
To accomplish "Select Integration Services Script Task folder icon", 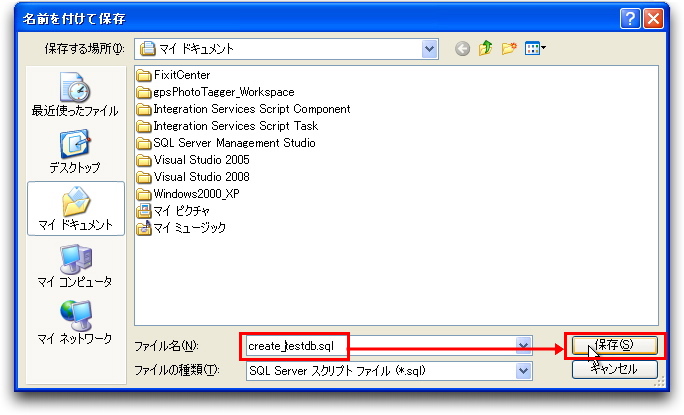I will (x=144, y=127).
